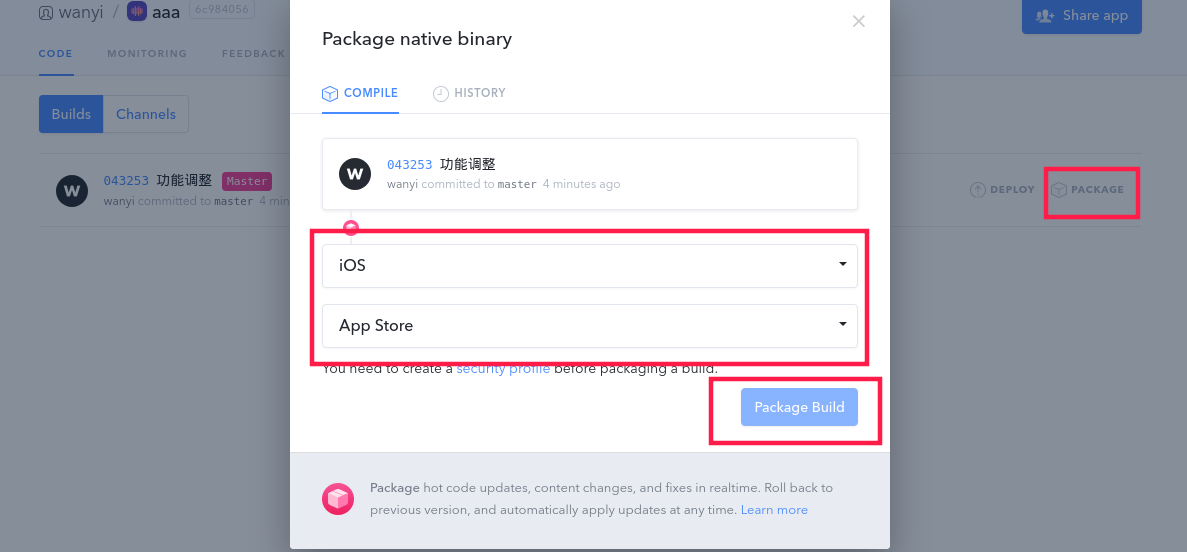Select the Builds view button
1187x552 pixels.
71,114
